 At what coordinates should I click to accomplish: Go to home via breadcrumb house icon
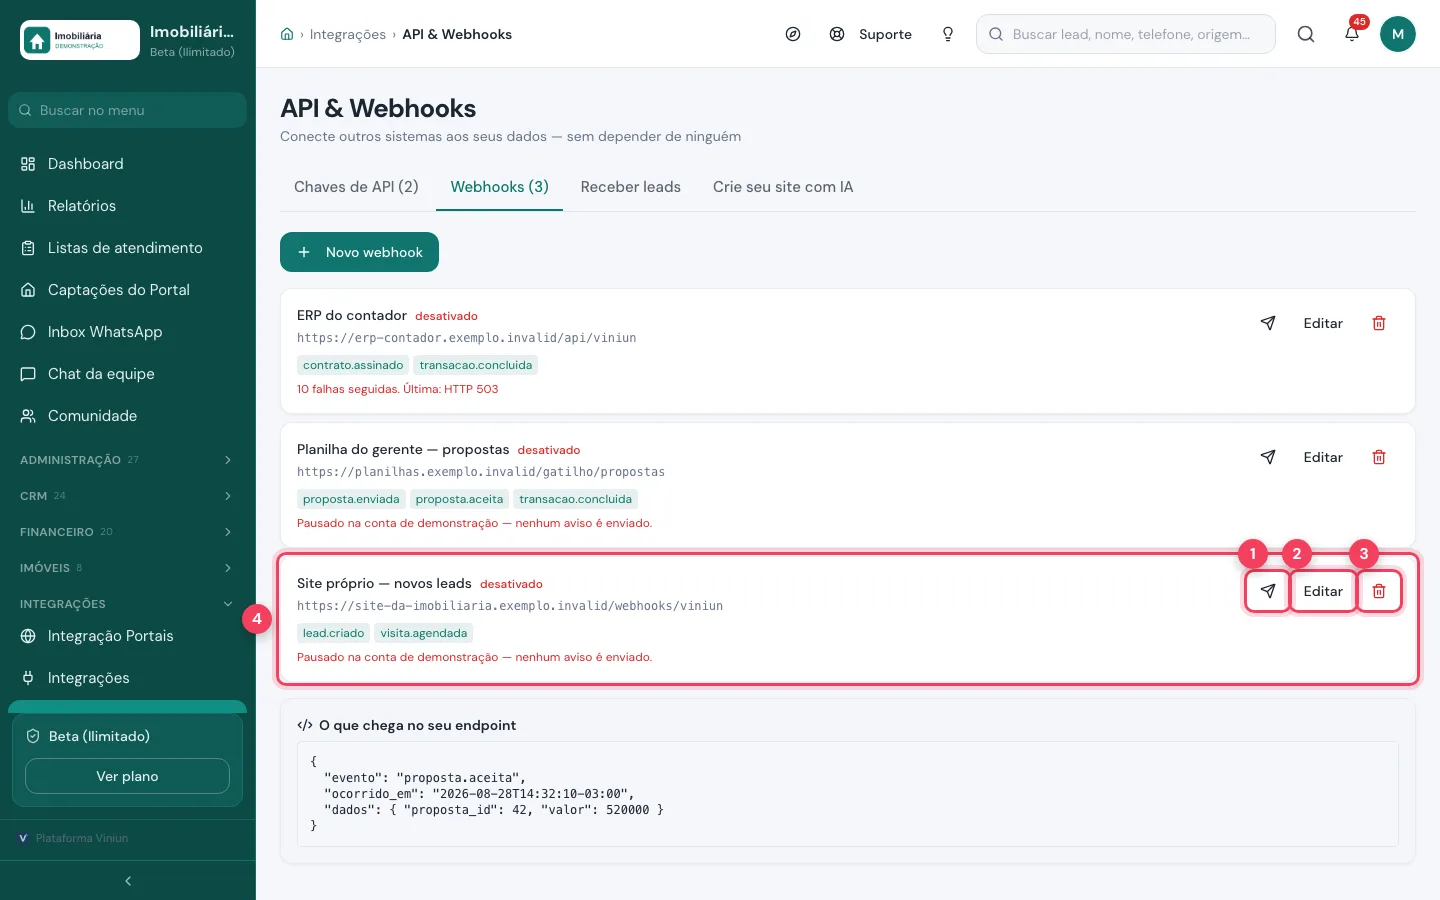point(287,34)
